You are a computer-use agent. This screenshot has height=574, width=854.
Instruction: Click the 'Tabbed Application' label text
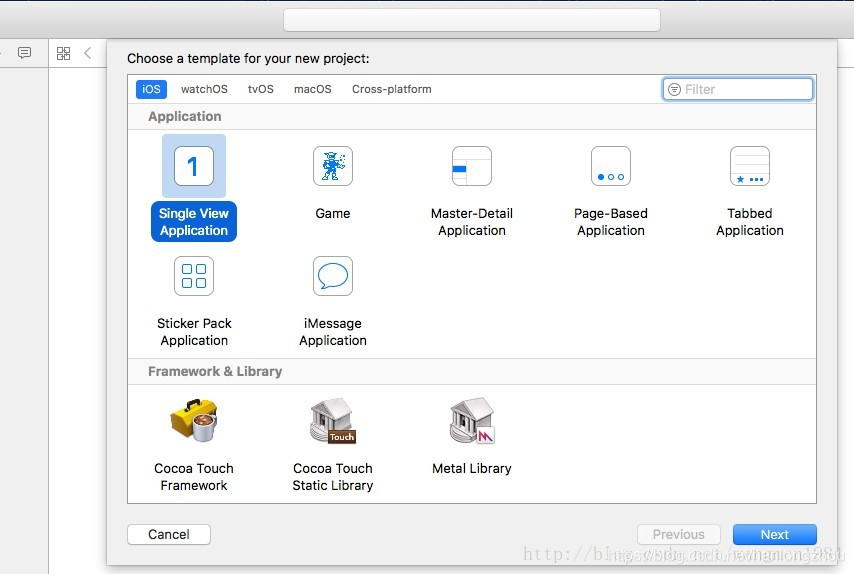click(x=750, y=222)
